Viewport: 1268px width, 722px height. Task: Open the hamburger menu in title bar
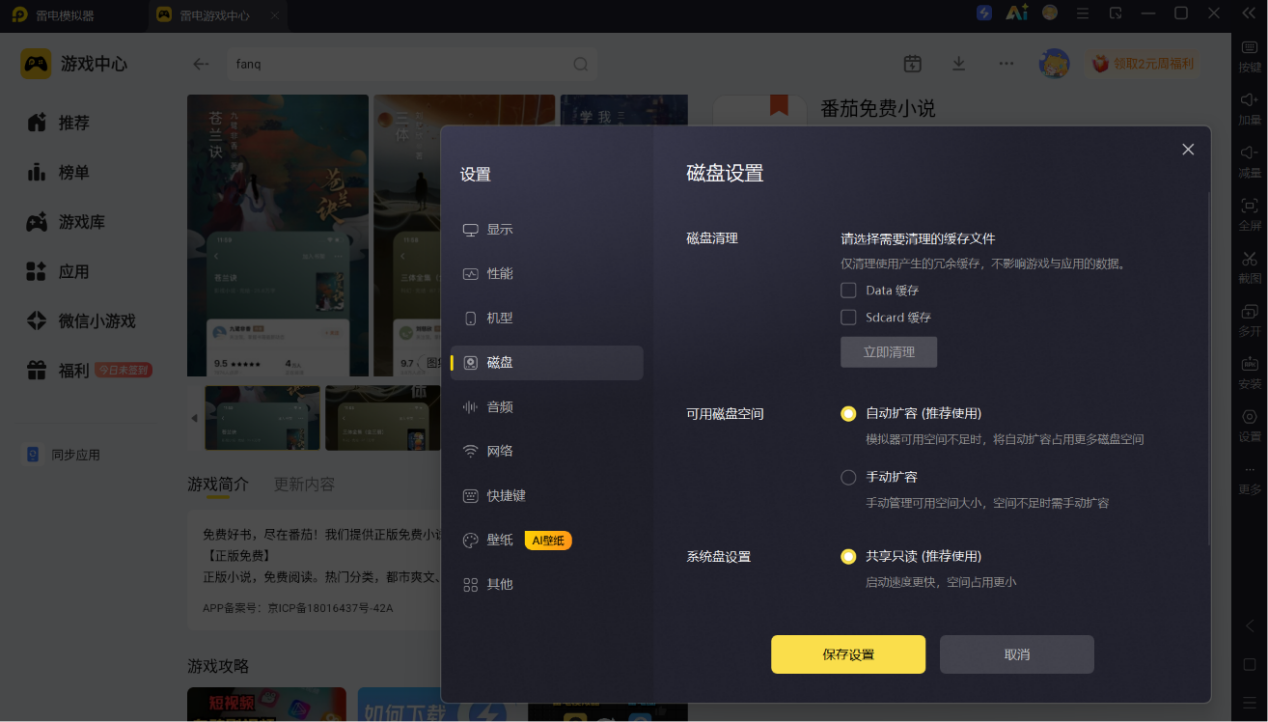[x=1083, y=13]
